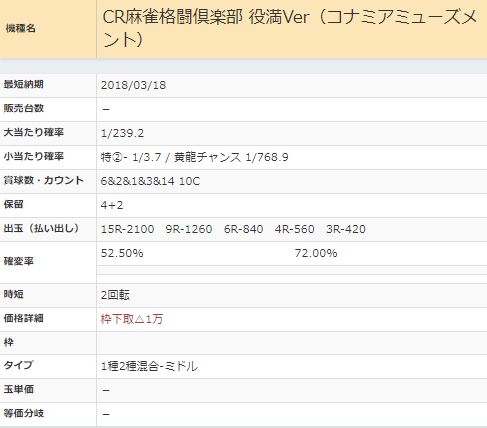Click the 玉単価 label
The height and width of the screenshot is (428, 487).
(x=18, y=389)
